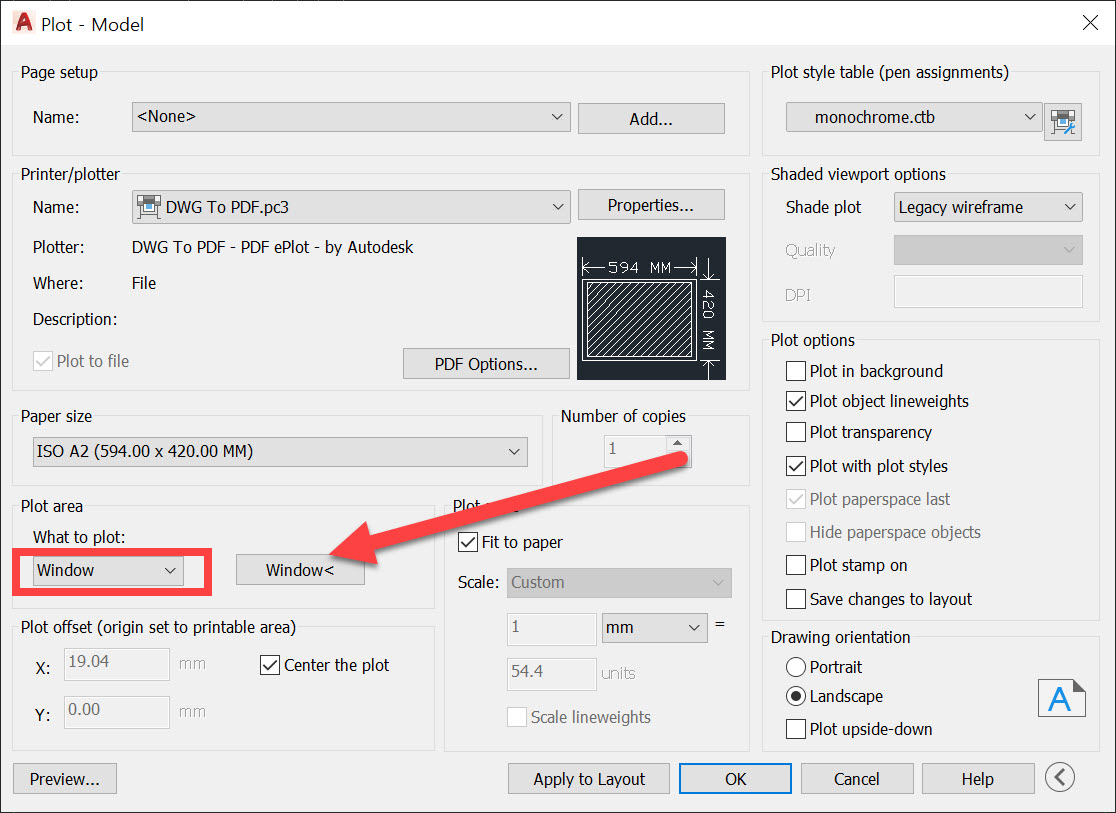Screen dimensions: 1116x813
Task: Toggle Scale lineweights checkbox
Action: point(517,717)
